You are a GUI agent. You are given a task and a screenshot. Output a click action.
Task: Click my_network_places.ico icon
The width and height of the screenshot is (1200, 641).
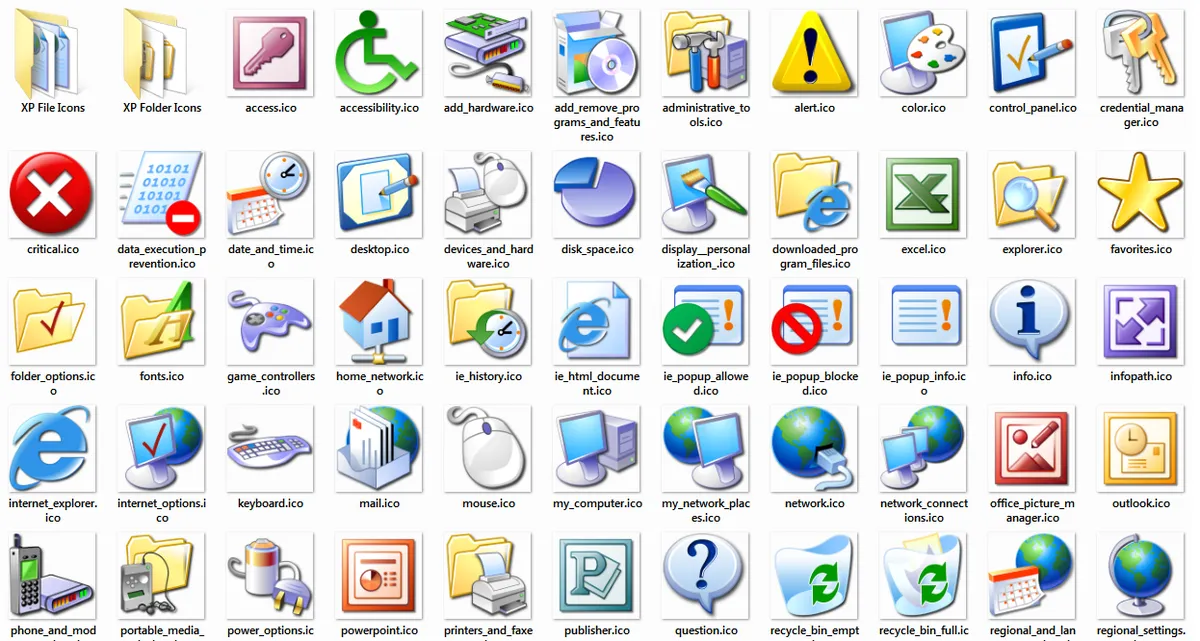tap(706, 449)
